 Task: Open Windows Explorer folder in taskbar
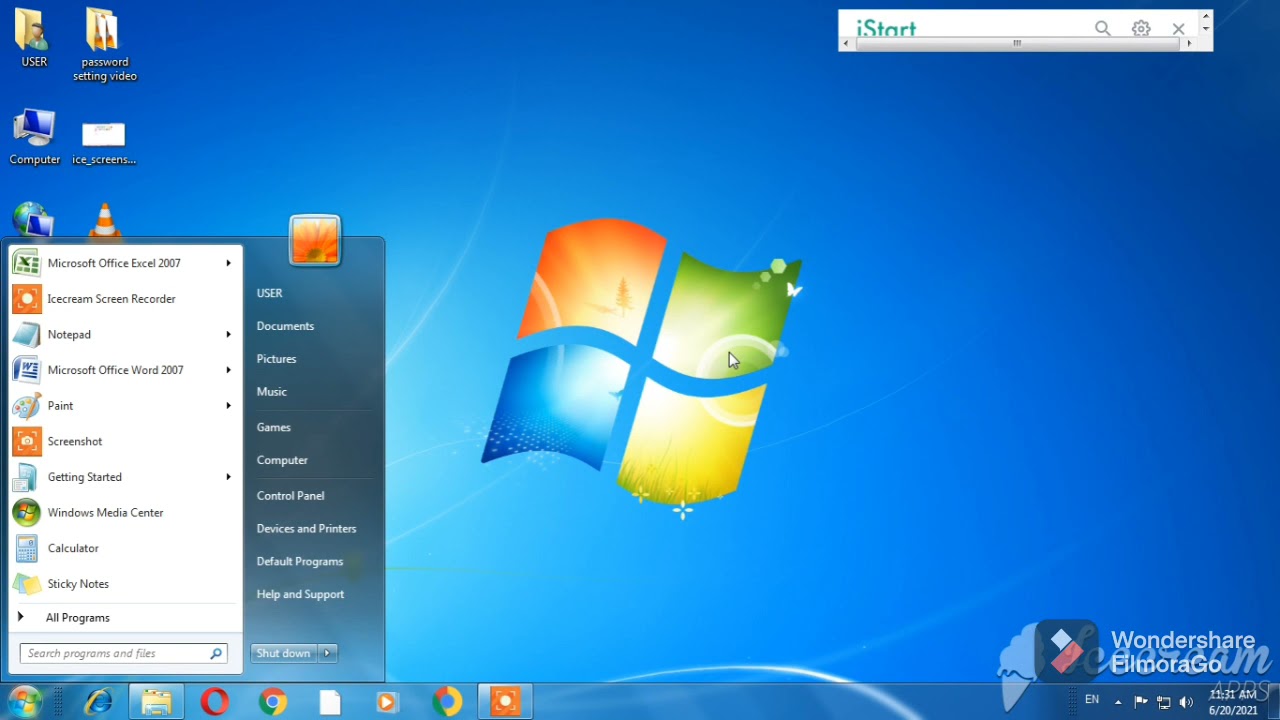pos(156,702)
